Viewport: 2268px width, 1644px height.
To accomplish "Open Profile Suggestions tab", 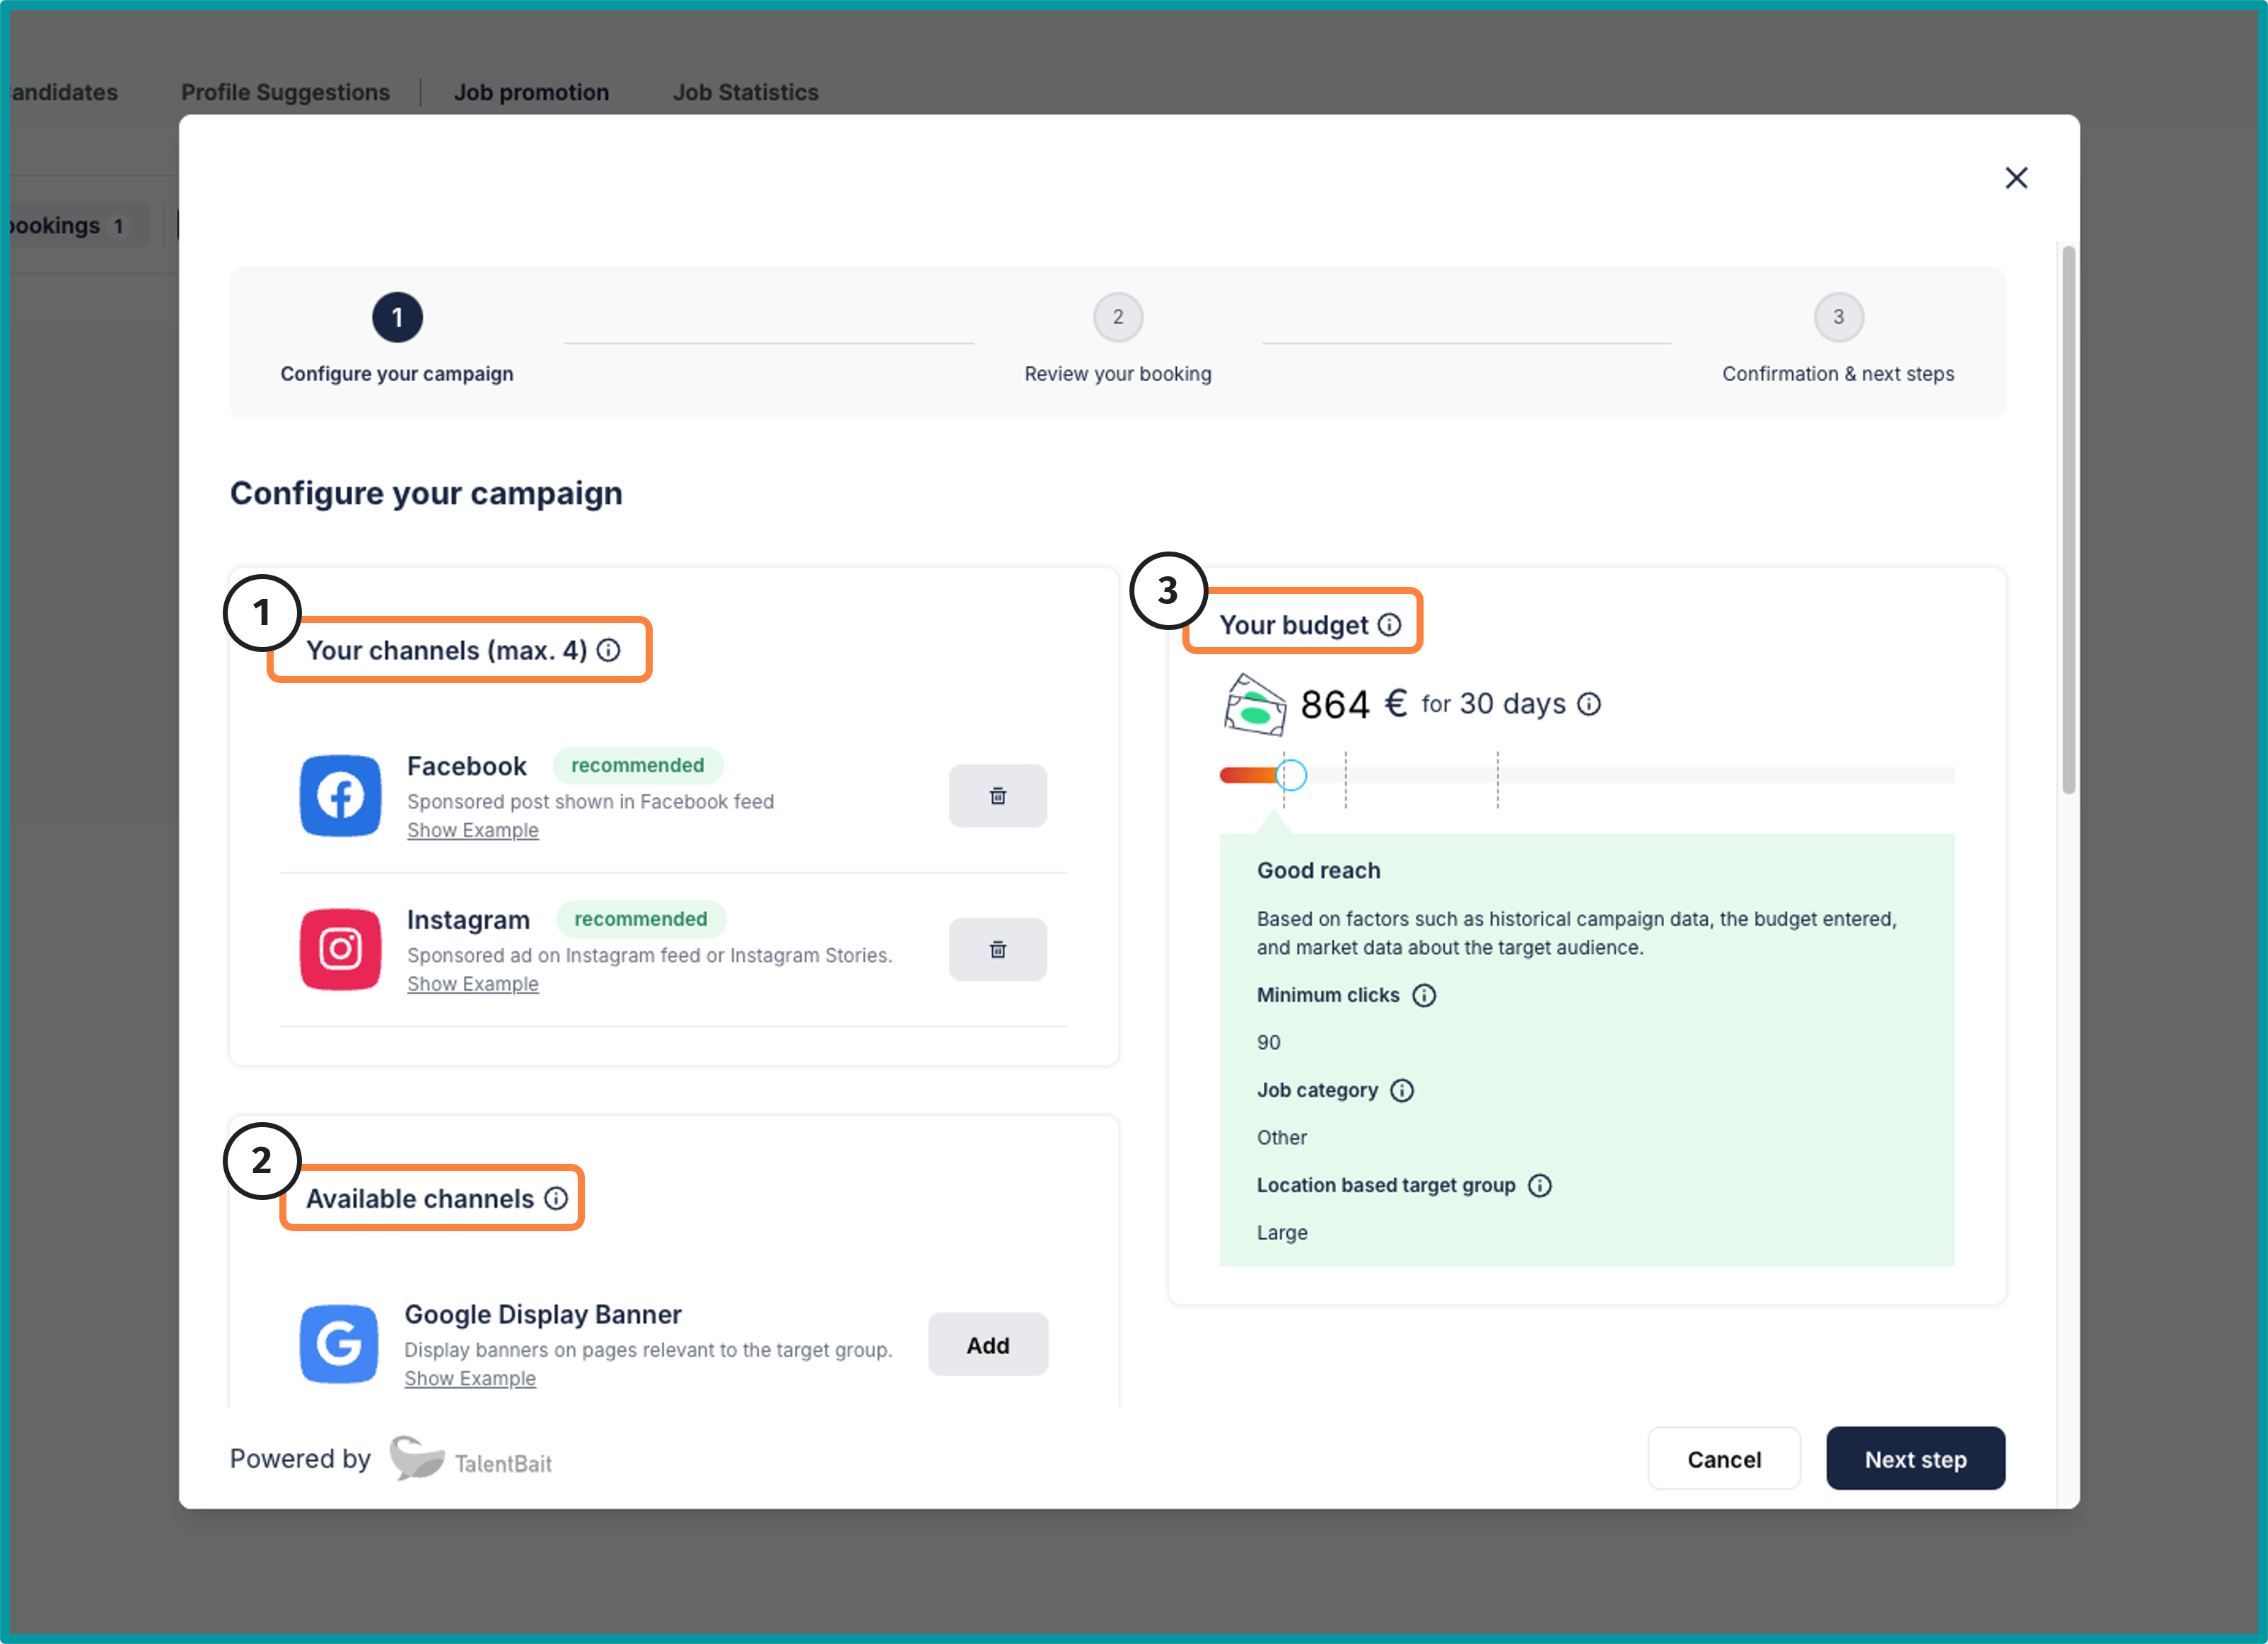I will tap(285, 92).
